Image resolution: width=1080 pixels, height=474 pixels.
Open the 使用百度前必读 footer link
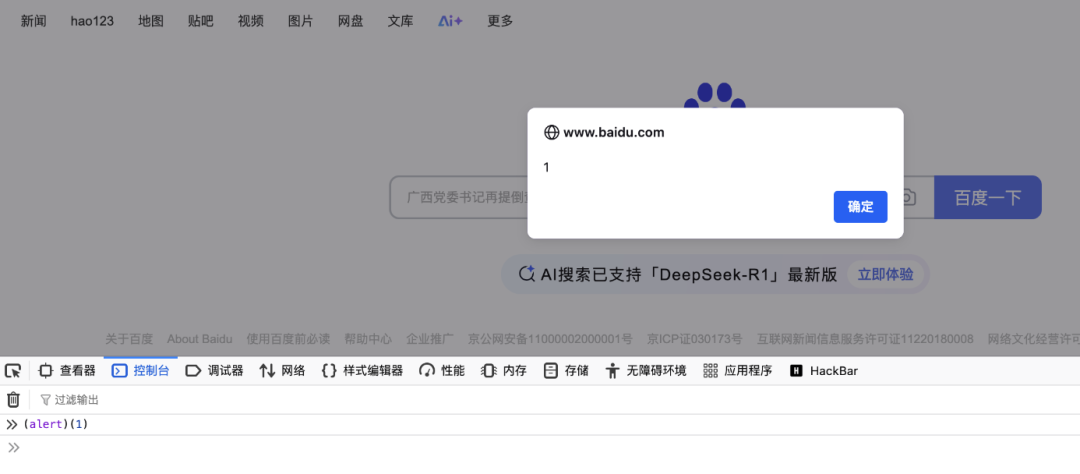[289, 339]
